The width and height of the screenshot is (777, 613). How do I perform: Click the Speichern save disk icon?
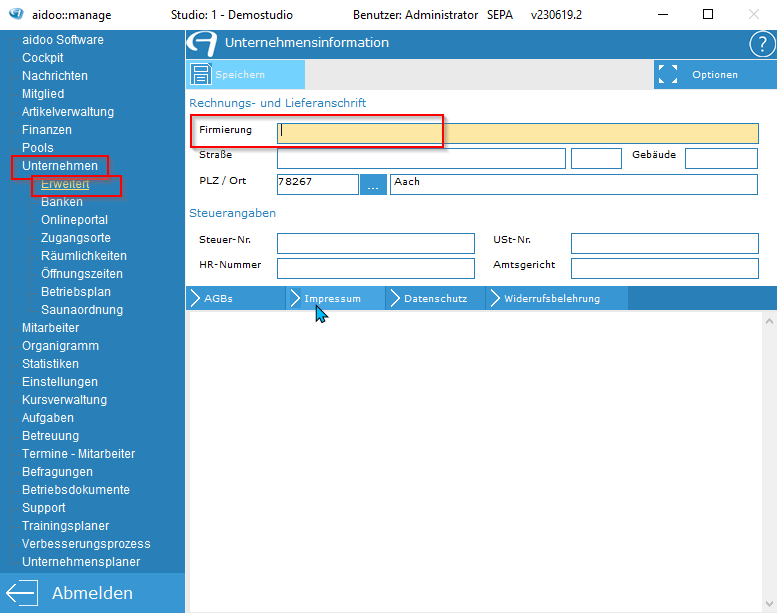(201, 75)
